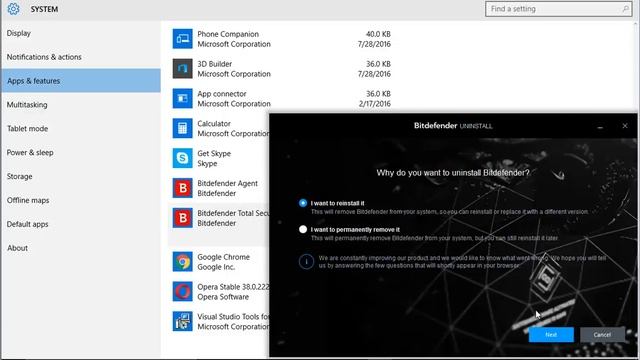Click the Phone Companion app icon

[182, 39]
